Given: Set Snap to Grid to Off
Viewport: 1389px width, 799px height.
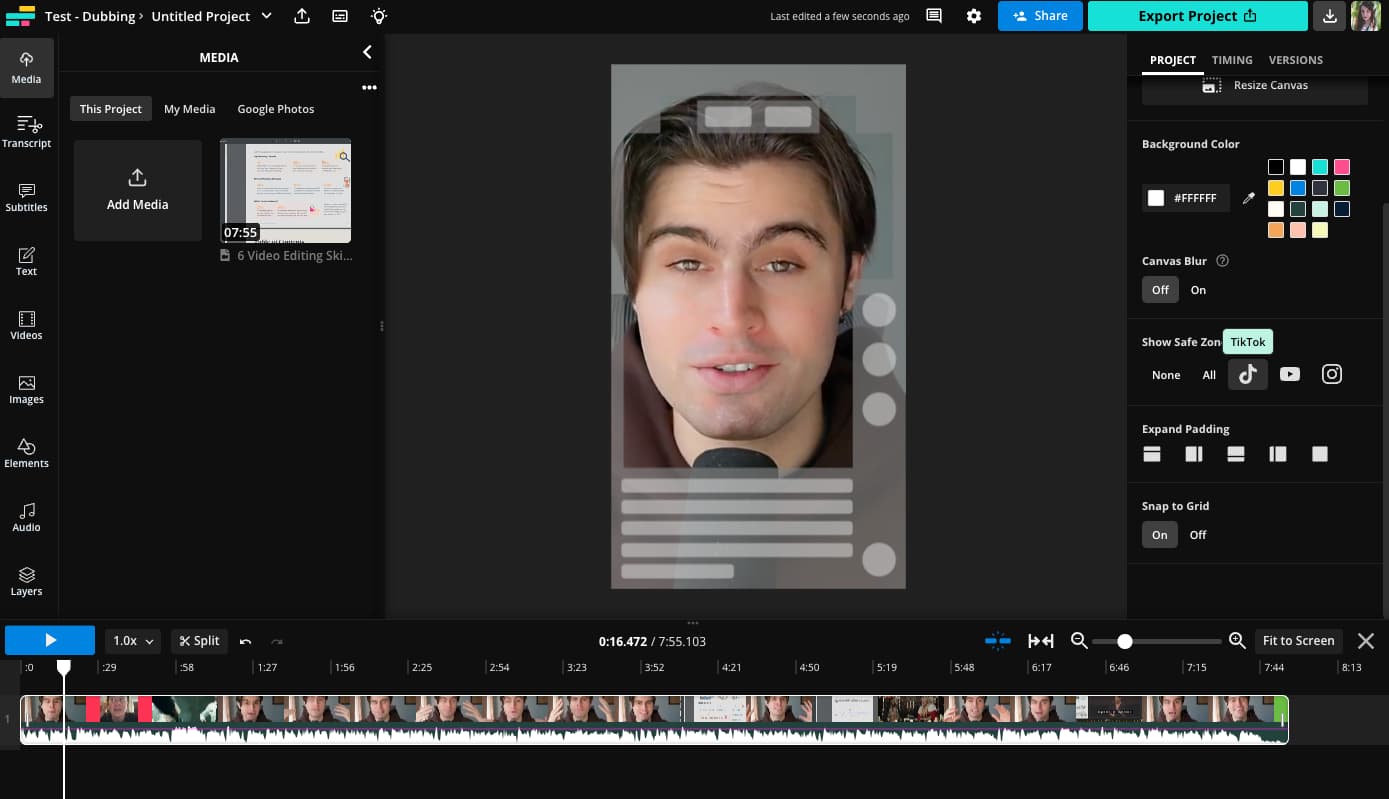Looking at the screenshot, I should point(1197,534).
